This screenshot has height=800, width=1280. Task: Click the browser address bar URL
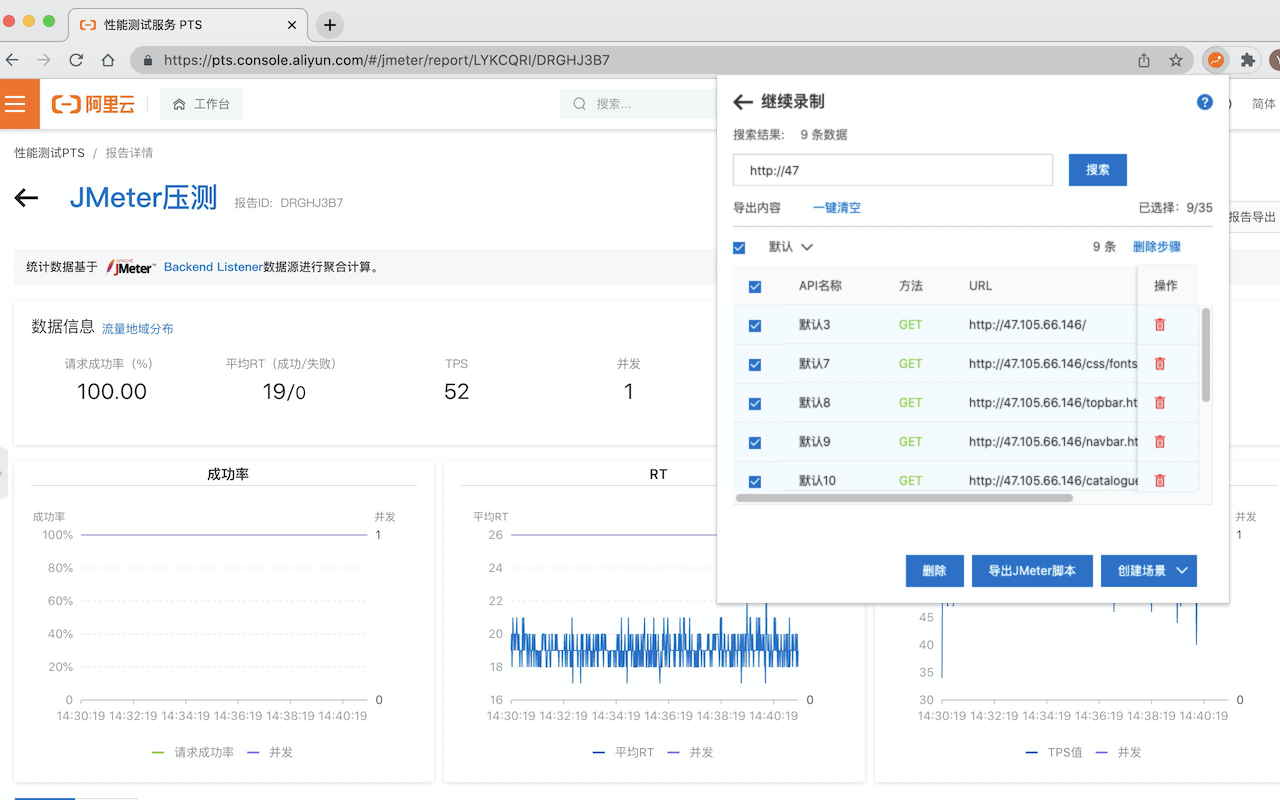[386, 60]
